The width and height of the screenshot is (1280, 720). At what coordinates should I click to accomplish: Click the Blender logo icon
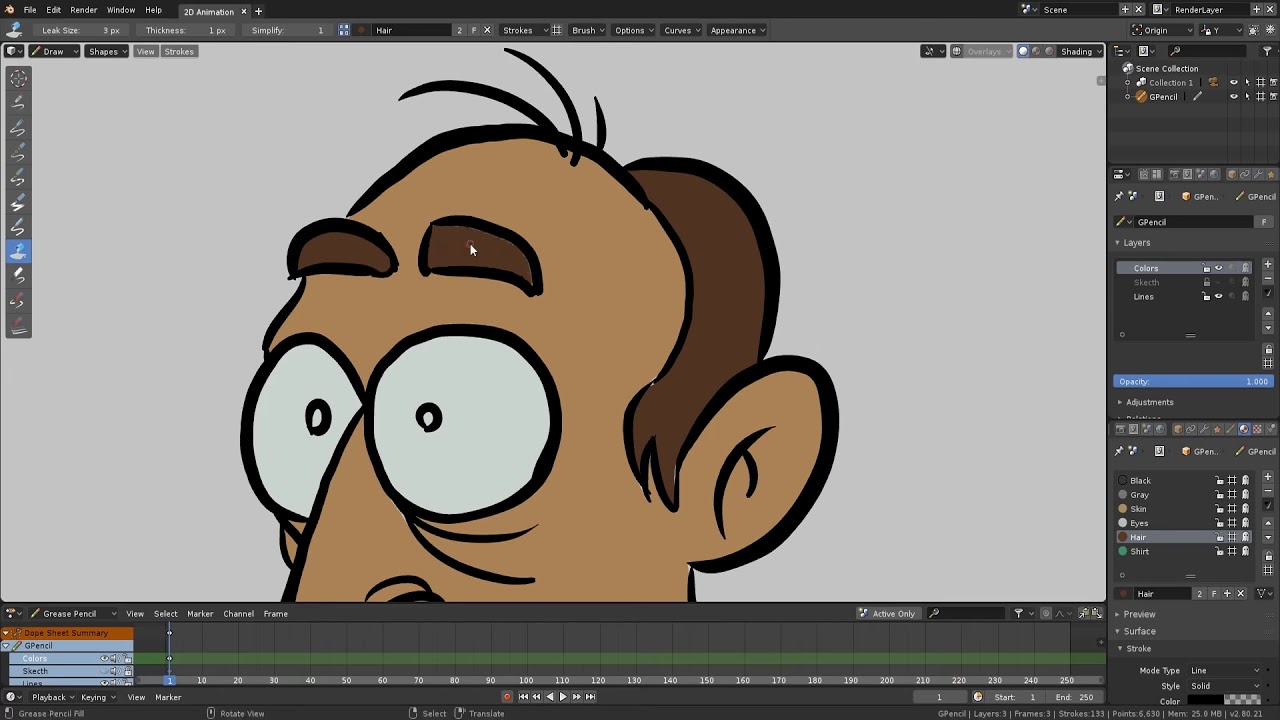click(10, 10)
